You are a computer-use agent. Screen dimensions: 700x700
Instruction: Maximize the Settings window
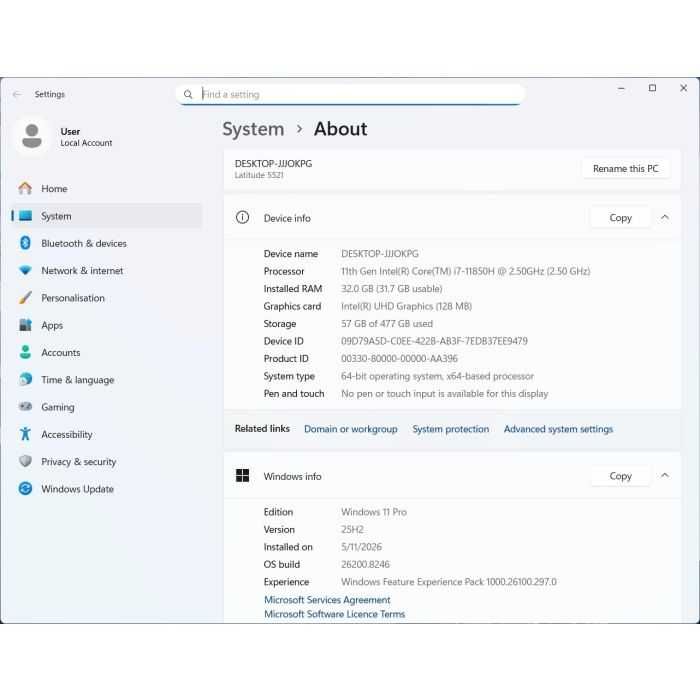coord(652,88)
